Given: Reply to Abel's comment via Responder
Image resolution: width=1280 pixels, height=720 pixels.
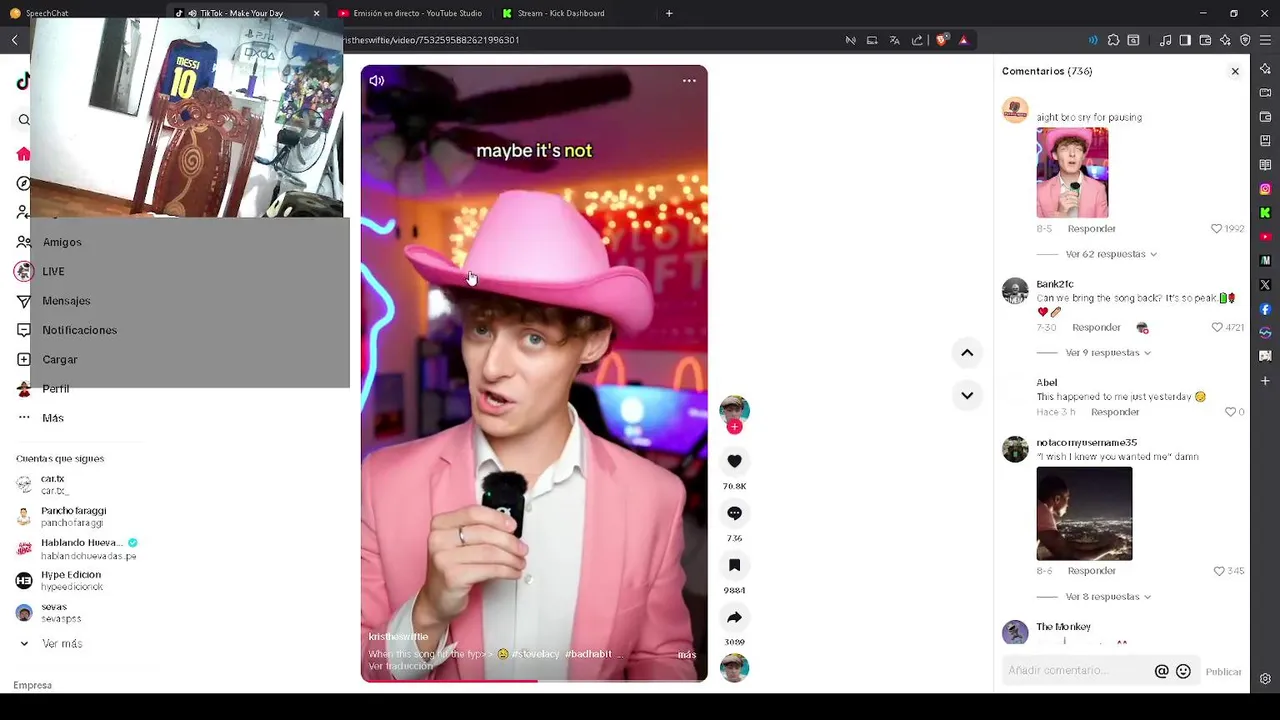Looking at the screenshot, I should tap(1115, 412).
